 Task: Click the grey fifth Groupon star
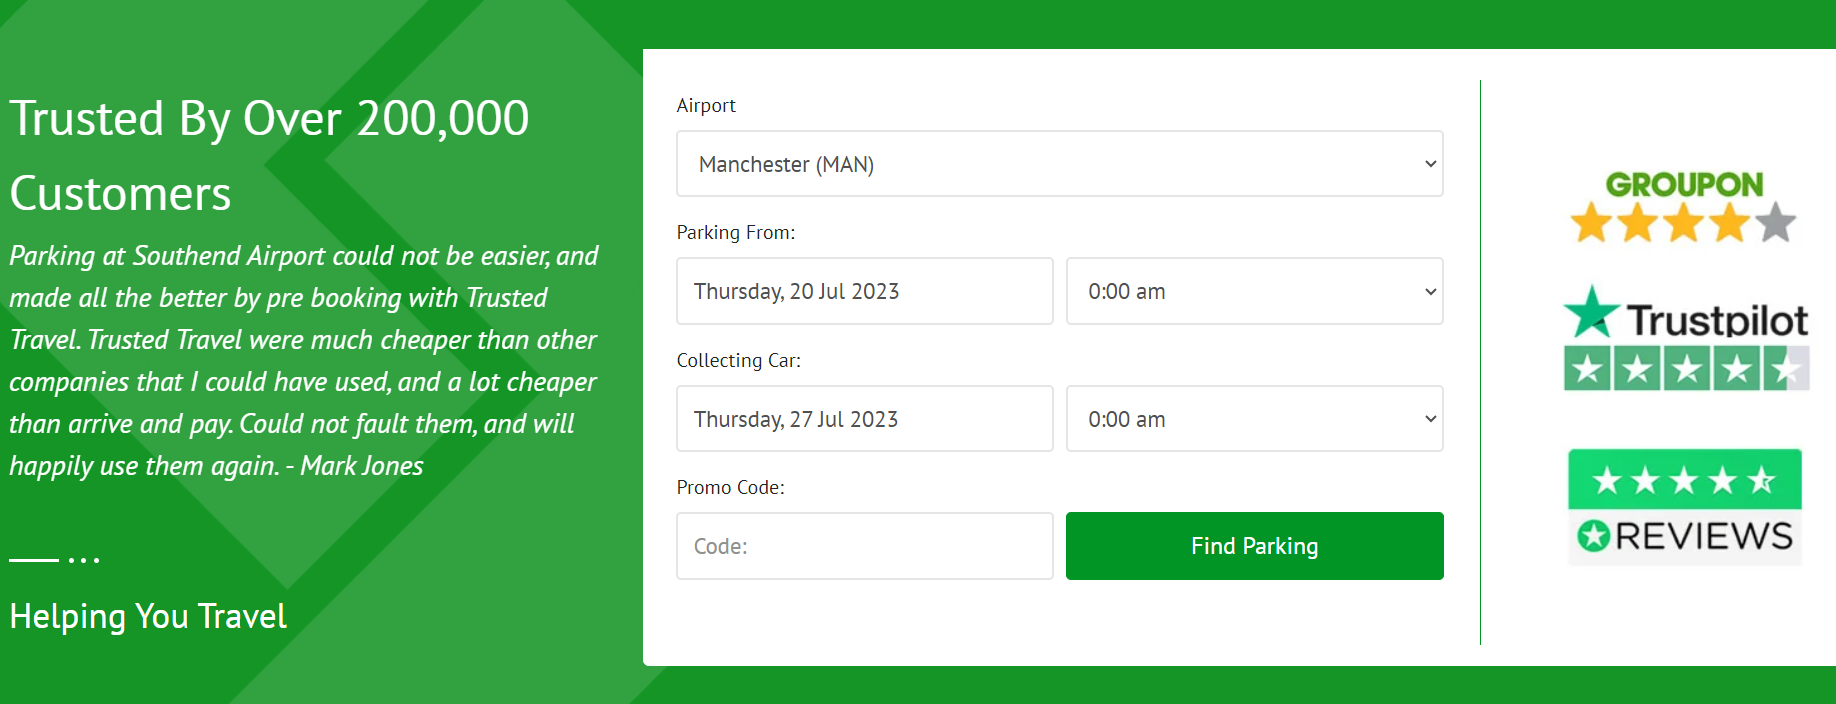point(1775,223)
